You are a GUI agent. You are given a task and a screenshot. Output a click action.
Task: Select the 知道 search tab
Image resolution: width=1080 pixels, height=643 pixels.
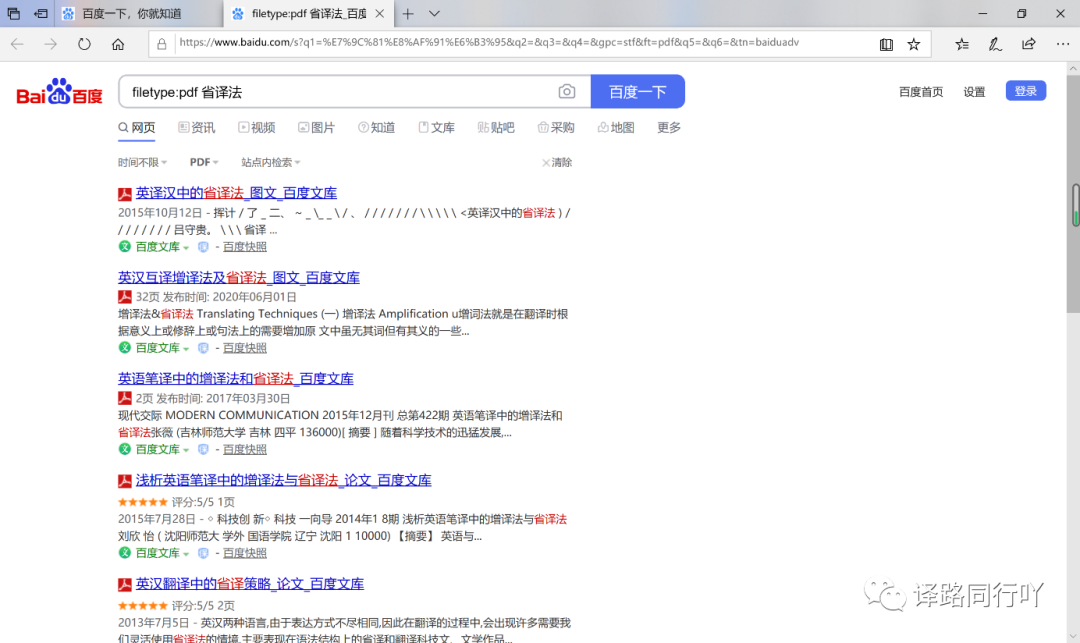(376, 128)
